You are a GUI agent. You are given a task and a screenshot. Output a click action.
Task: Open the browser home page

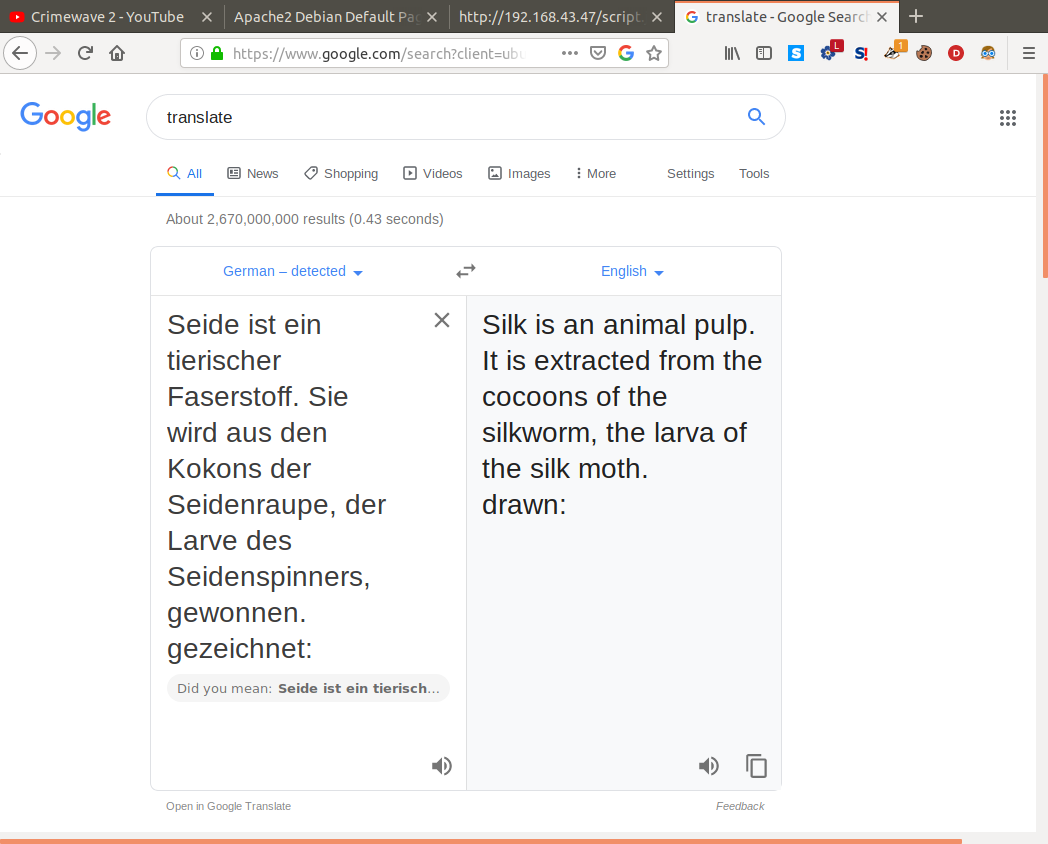click(117, 53)
